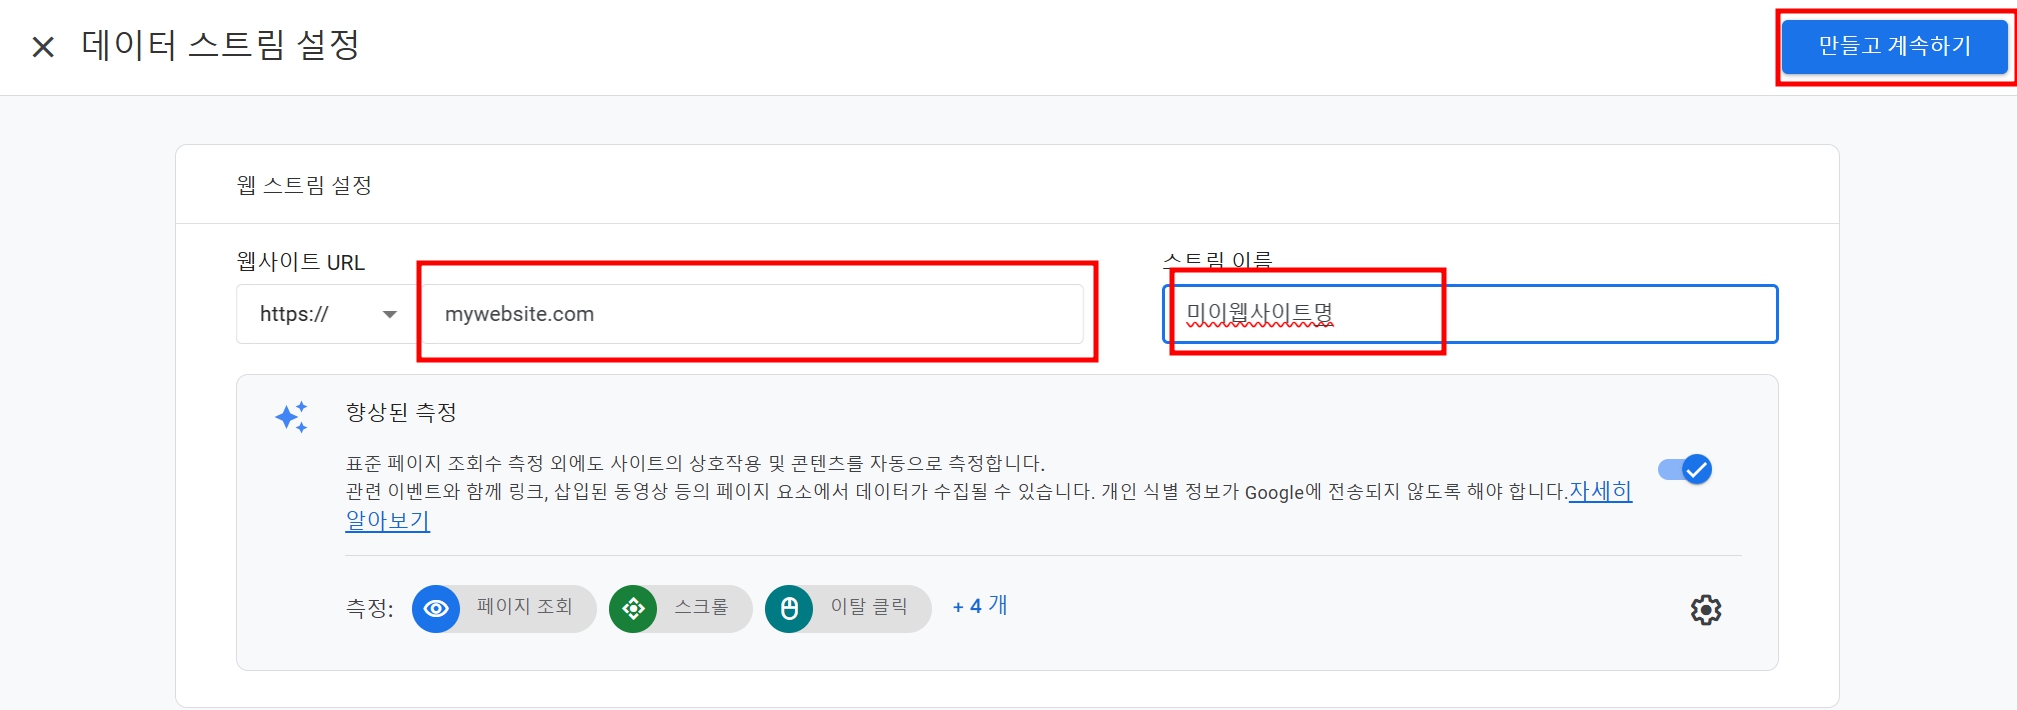
Task: Click the 웹 스트림 설정 section header
Action: (304, 185)
